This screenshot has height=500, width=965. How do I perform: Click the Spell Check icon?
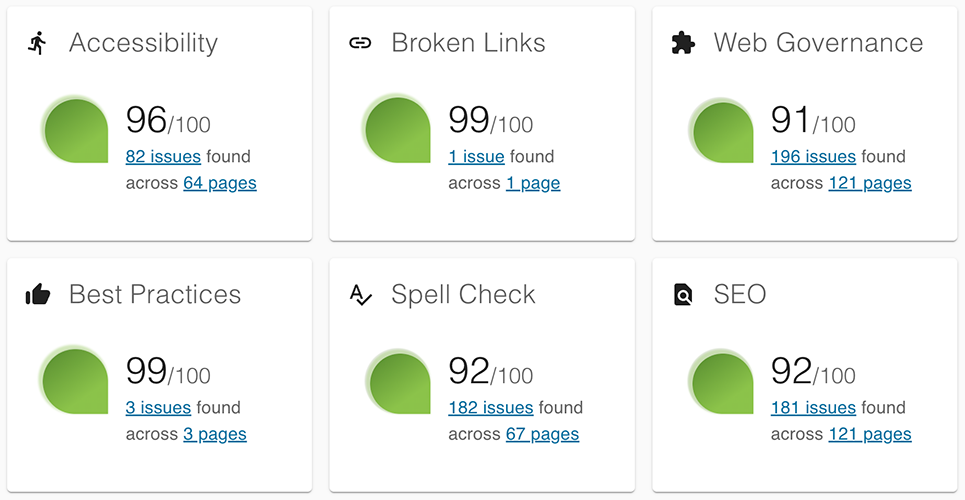[360, 294]
